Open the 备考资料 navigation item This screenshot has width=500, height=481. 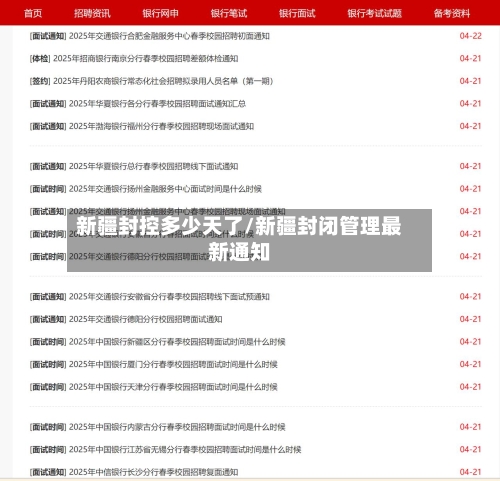pos(452,13)
